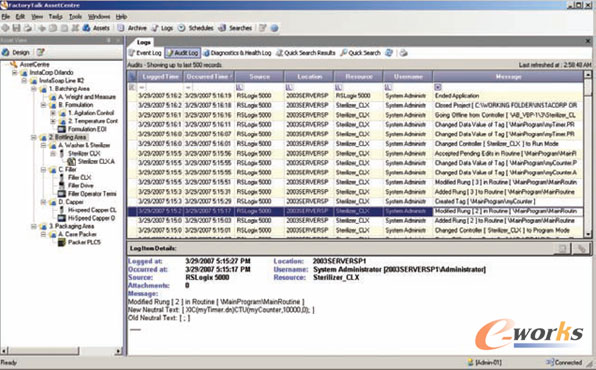This screenshot has width=596, height=370.
Task: Click the blue globe icon in the main toolbar
Action: coord(274,28)
